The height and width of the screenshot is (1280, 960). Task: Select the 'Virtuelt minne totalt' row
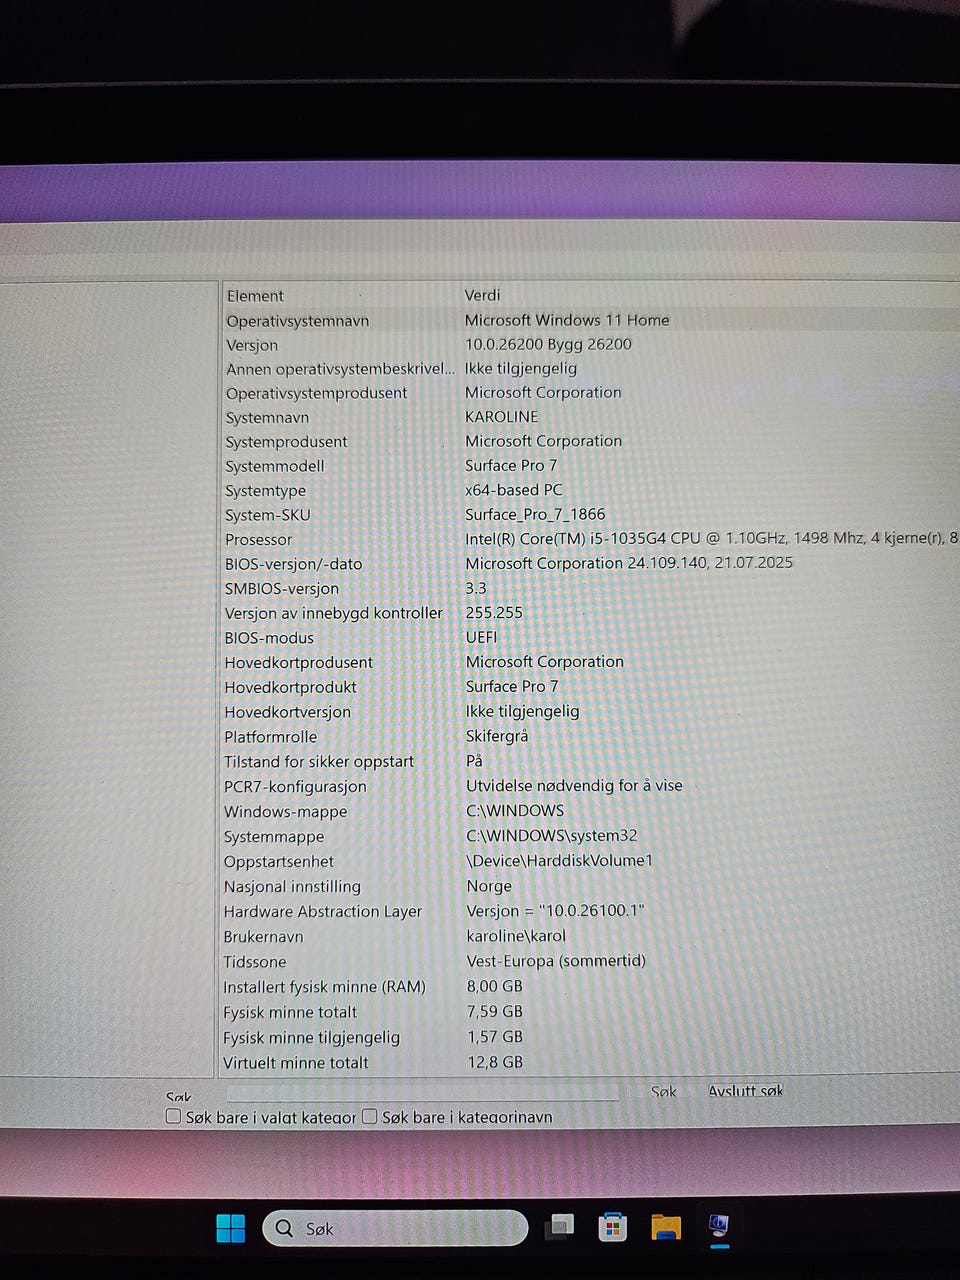pyautogui.click(x=591, y=1062)
